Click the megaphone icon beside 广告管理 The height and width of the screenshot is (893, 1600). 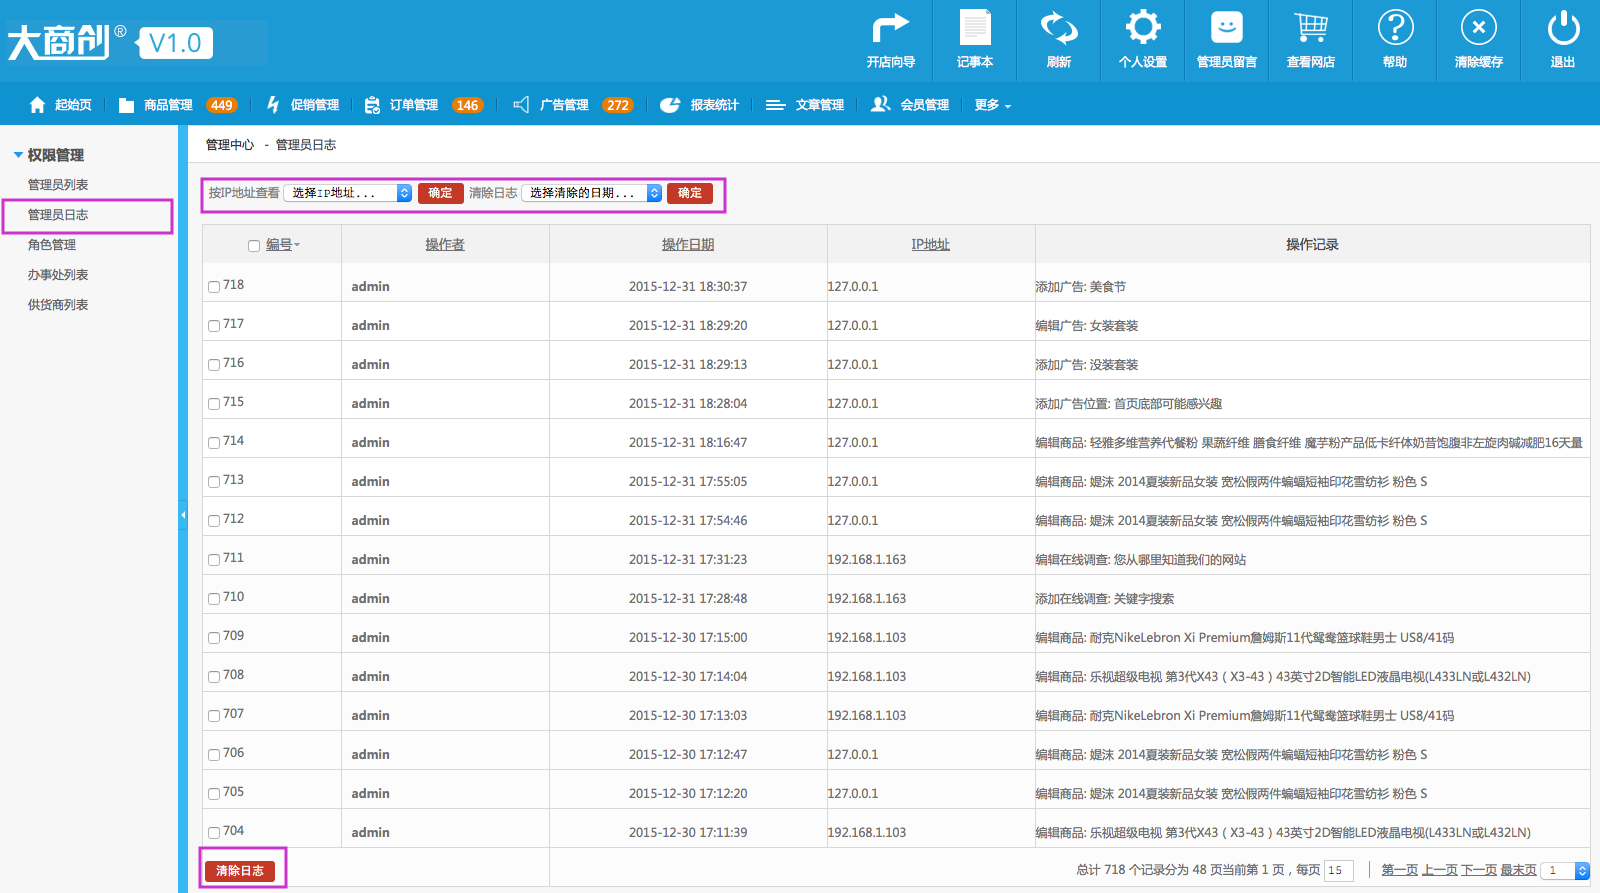click(521, 104)
